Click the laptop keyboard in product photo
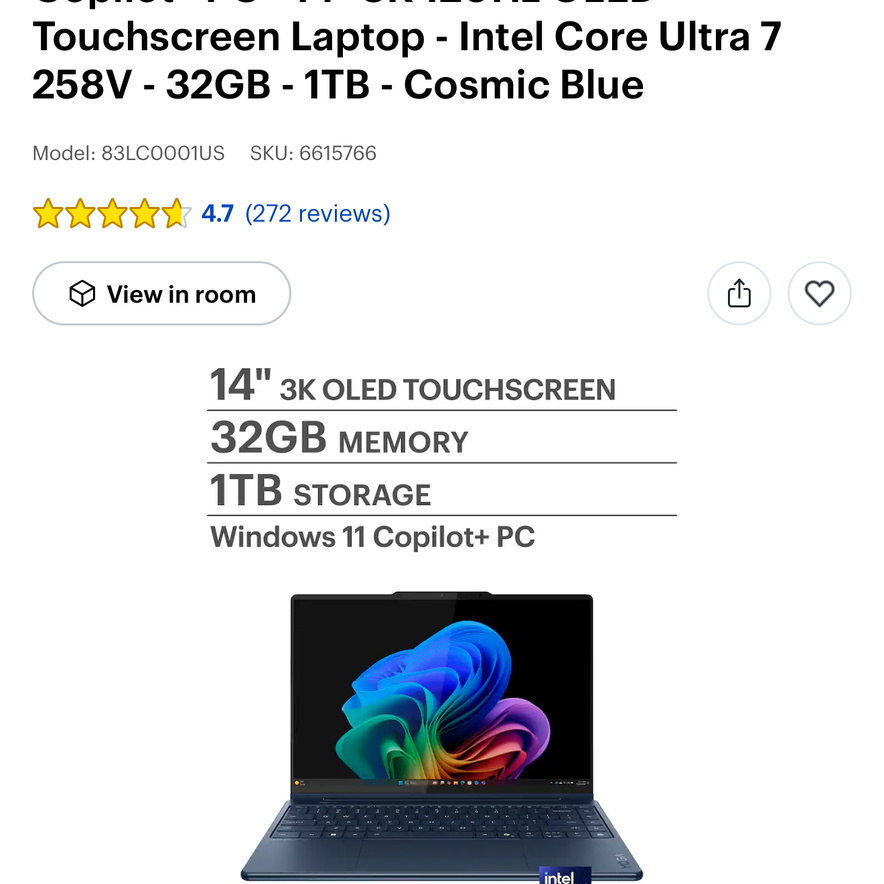884x884 pixels. coord(441,823)
